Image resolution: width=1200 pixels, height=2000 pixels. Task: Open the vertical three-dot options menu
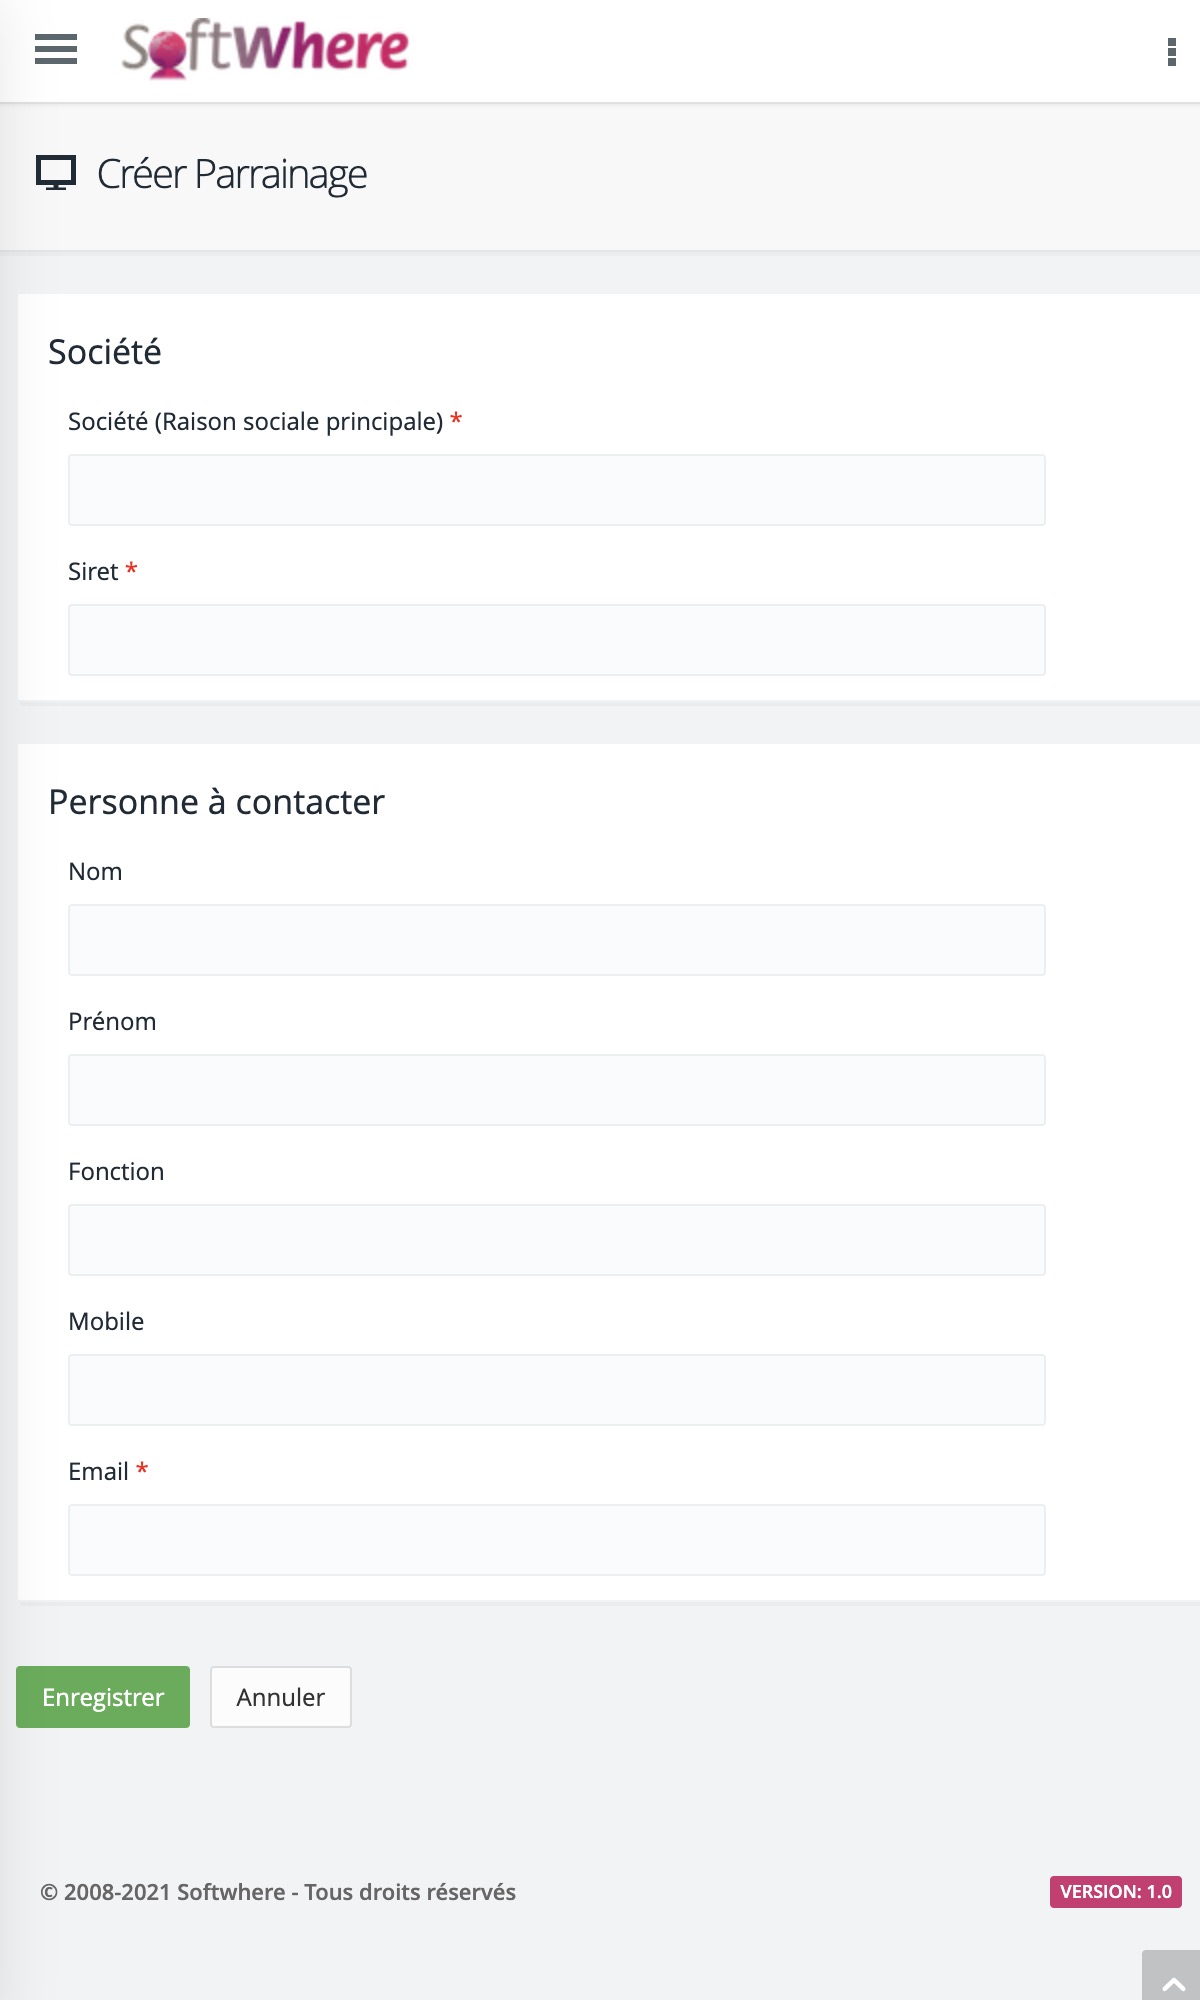1171,52
